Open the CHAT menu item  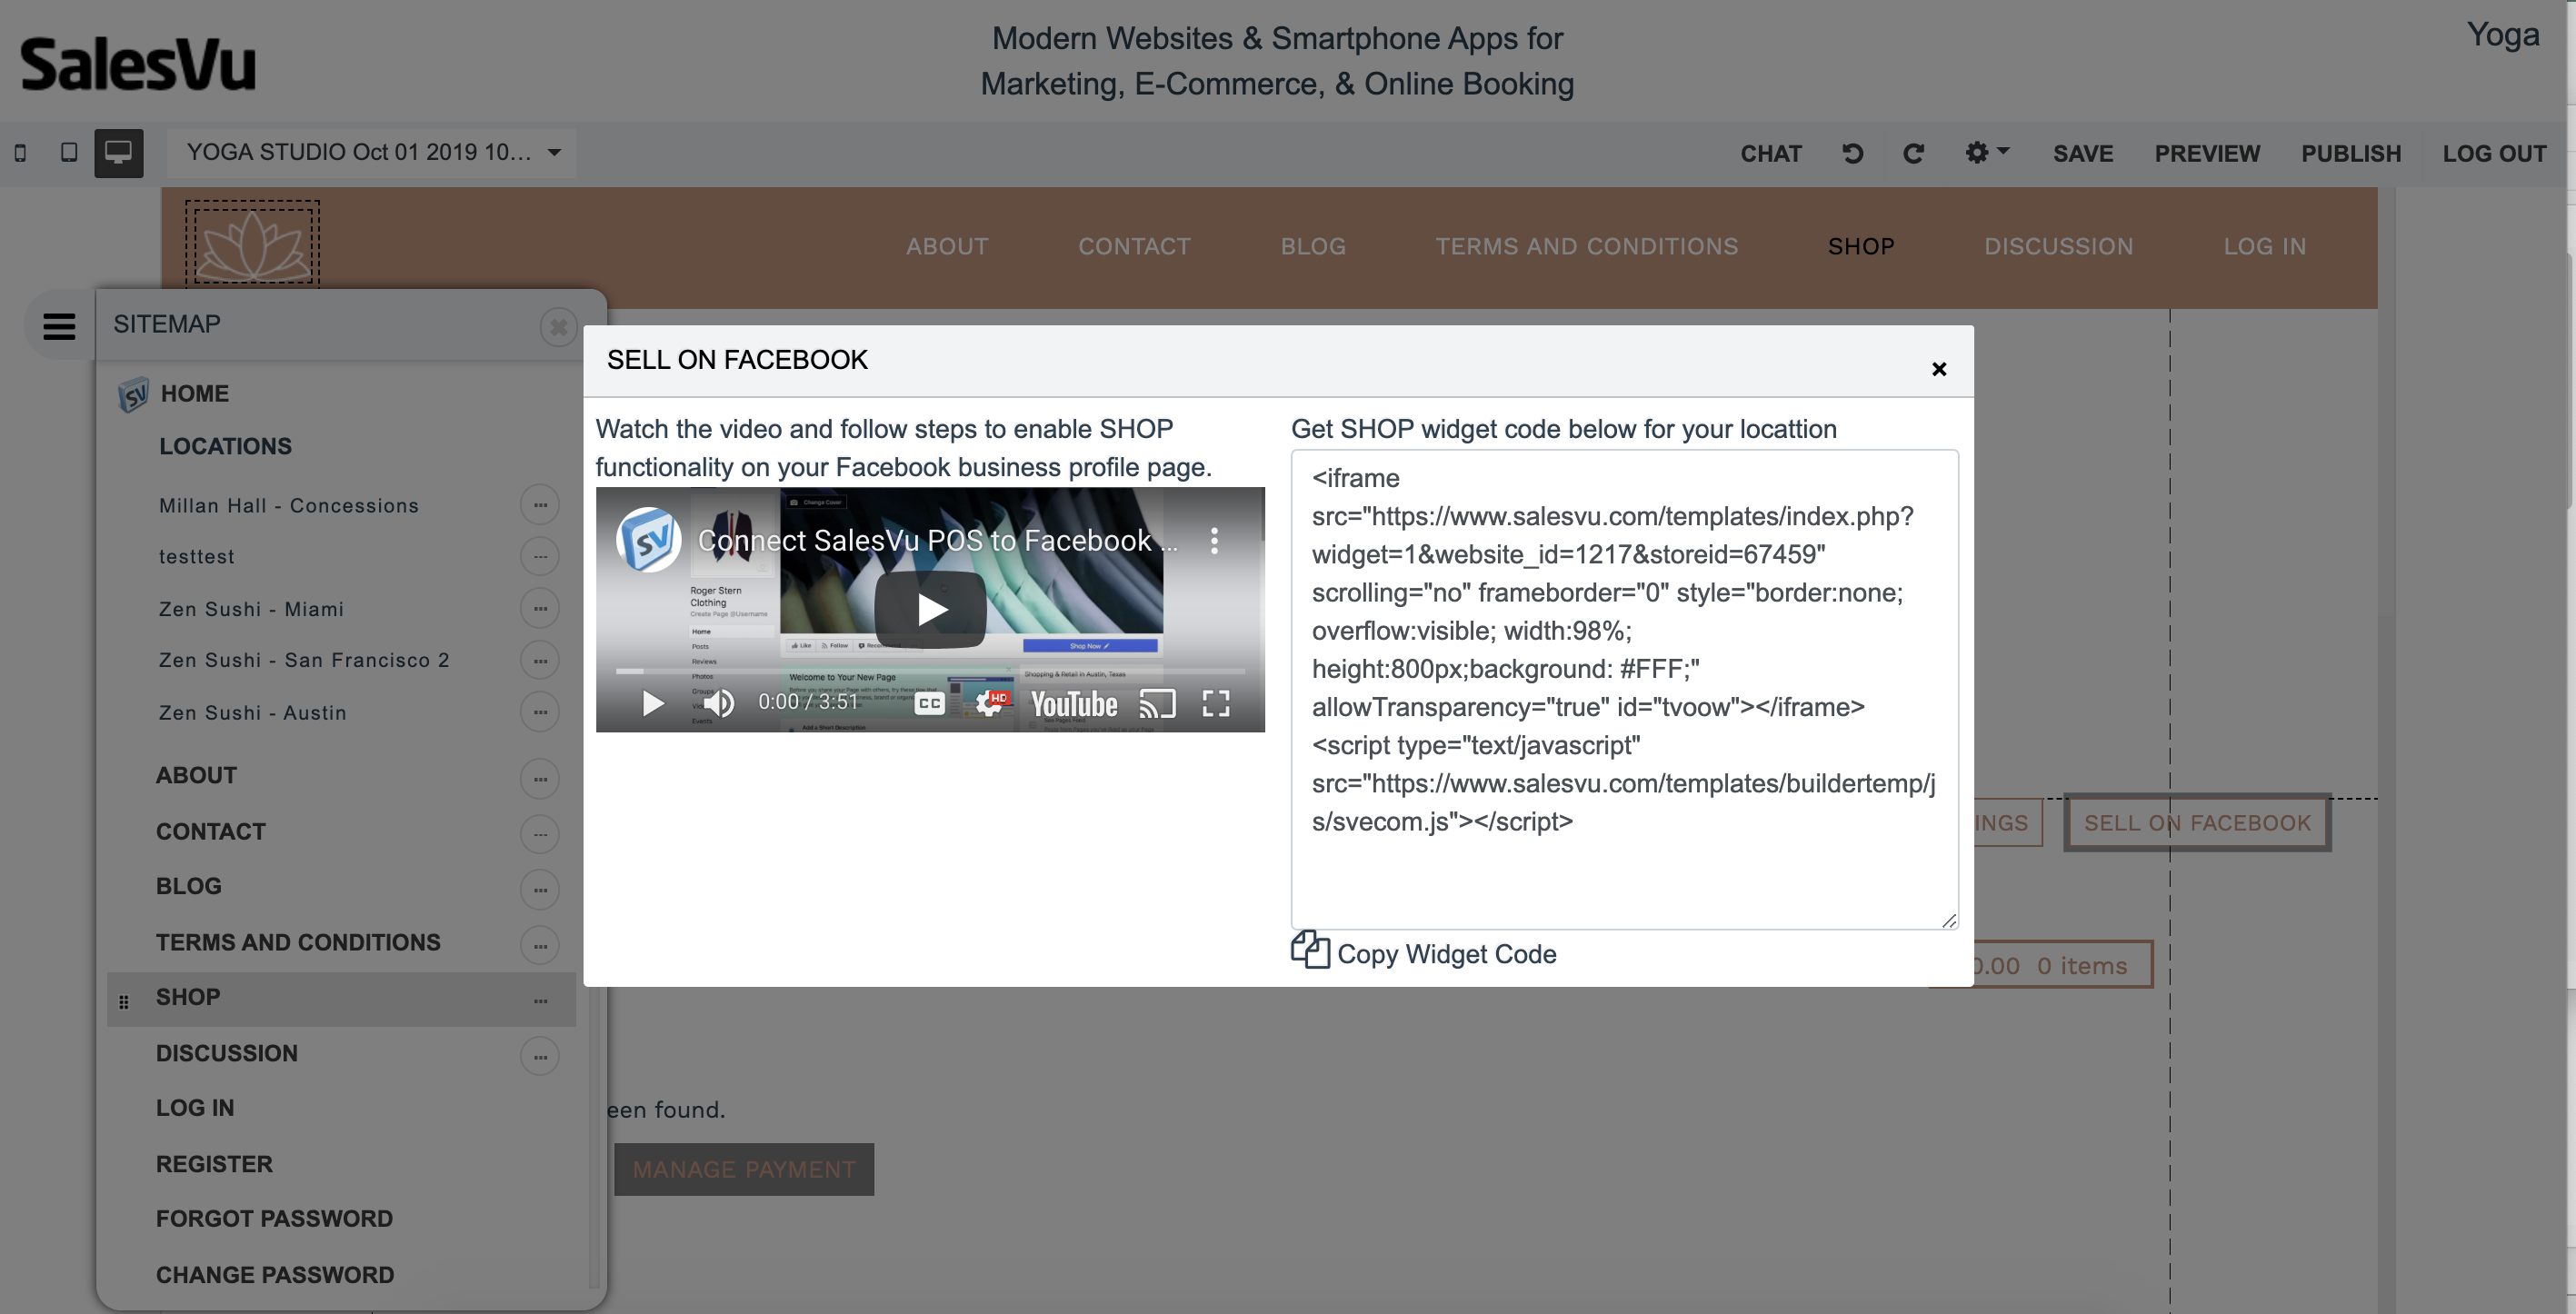[1770, 154]
